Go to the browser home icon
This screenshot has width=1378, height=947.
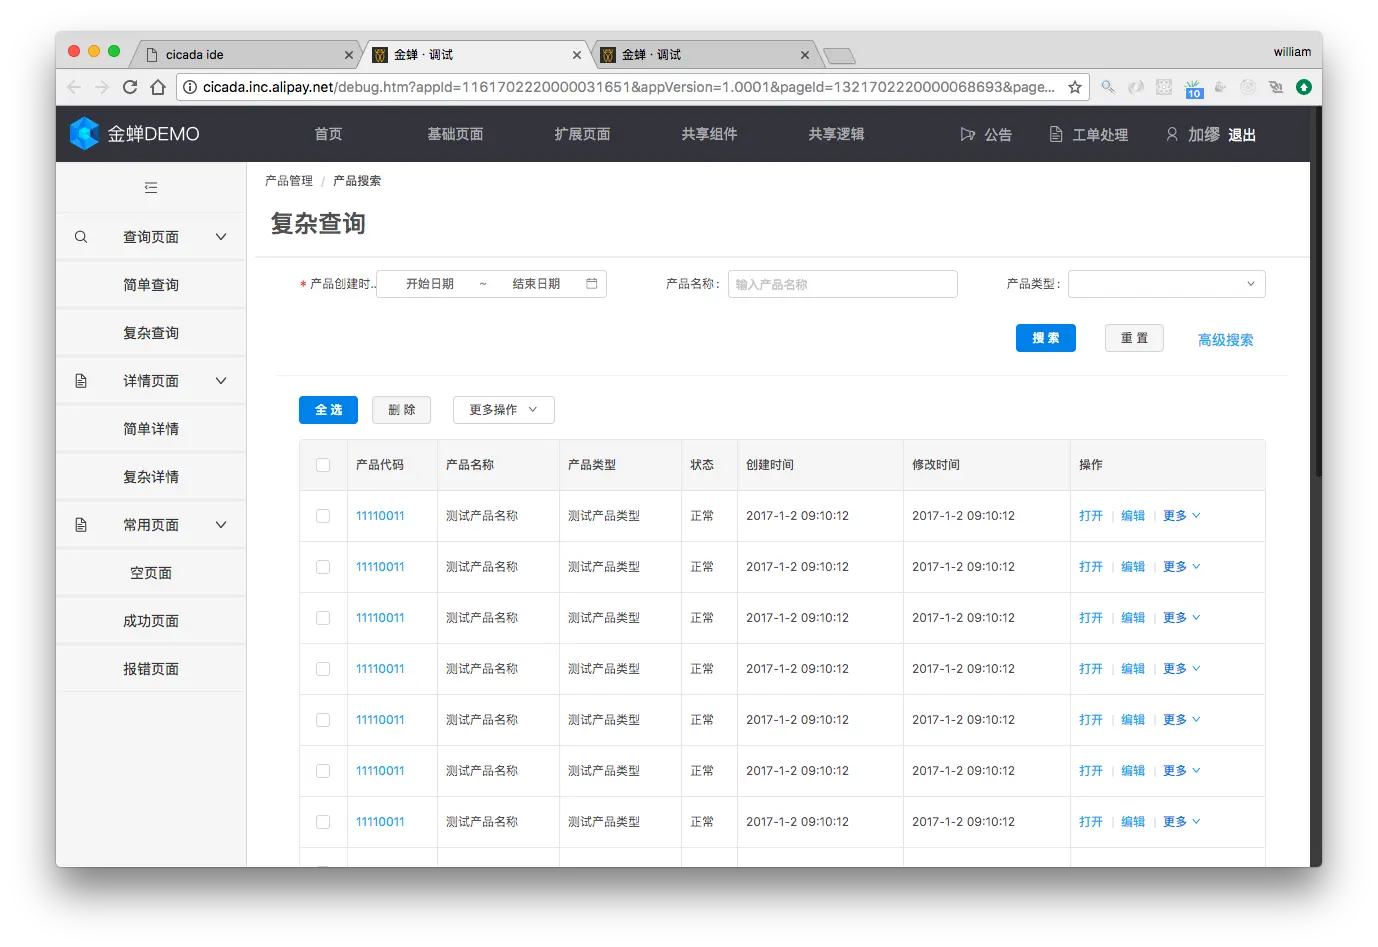click(158, 87)
